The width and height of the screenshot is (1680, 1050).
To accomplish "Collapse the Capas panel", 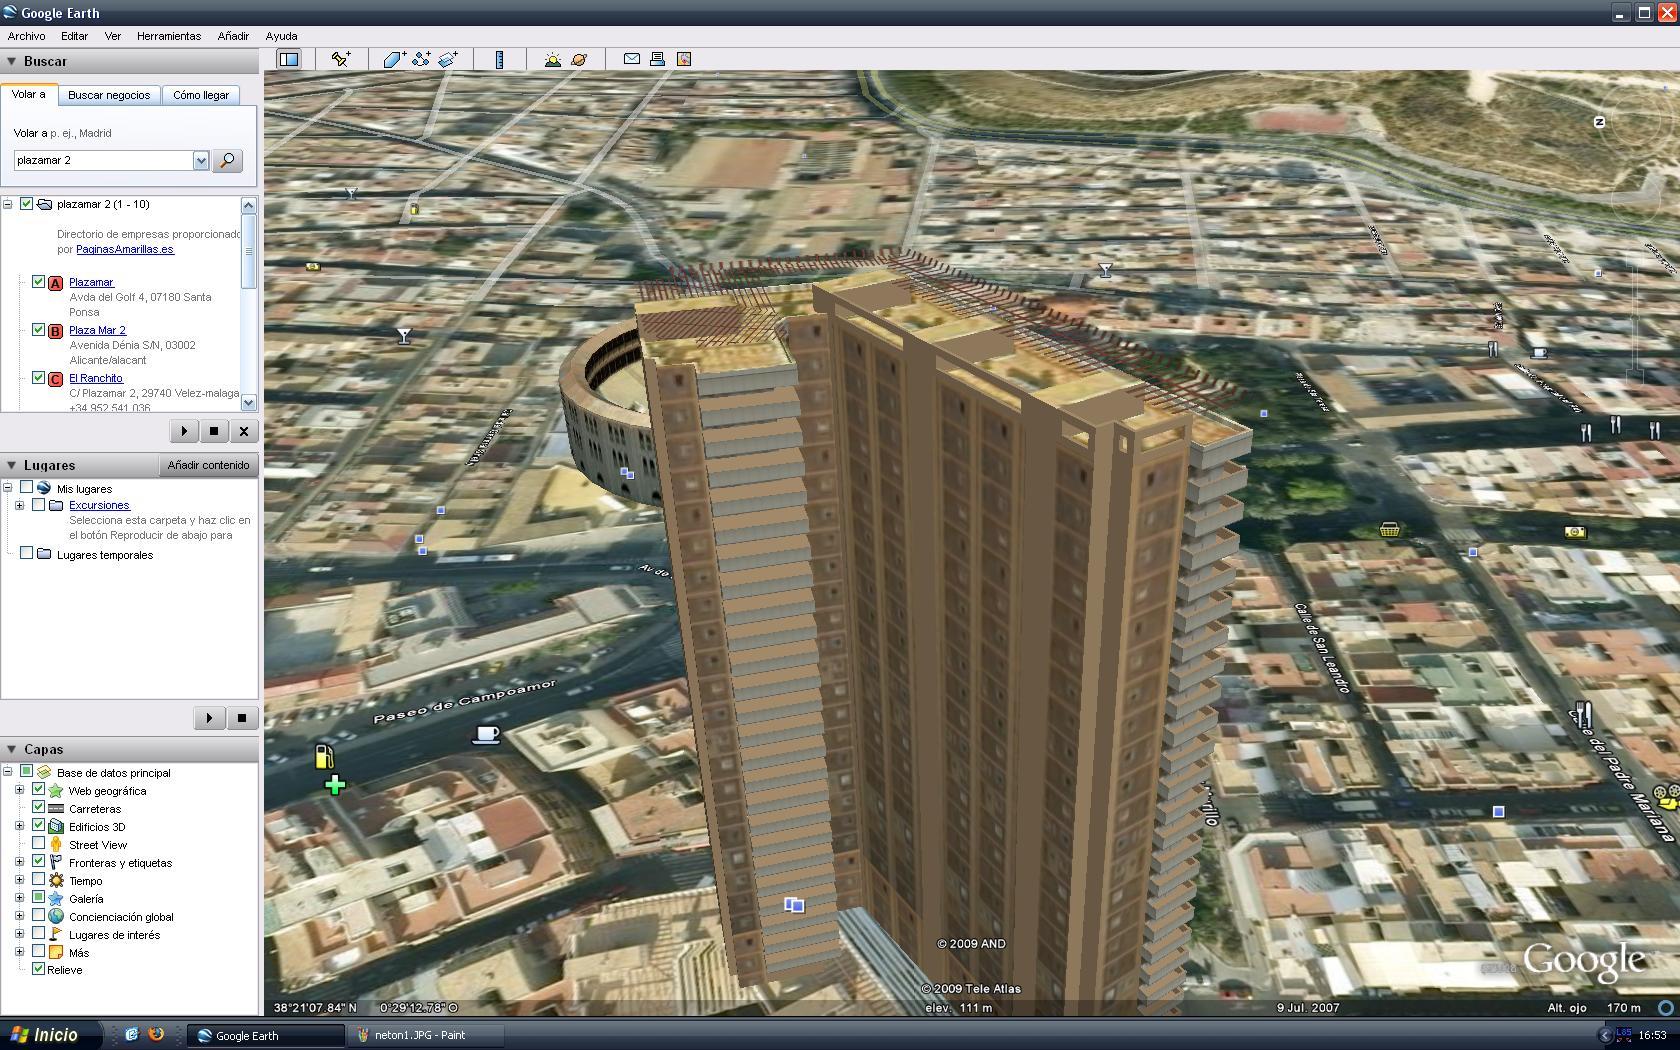I will point(12,749).
